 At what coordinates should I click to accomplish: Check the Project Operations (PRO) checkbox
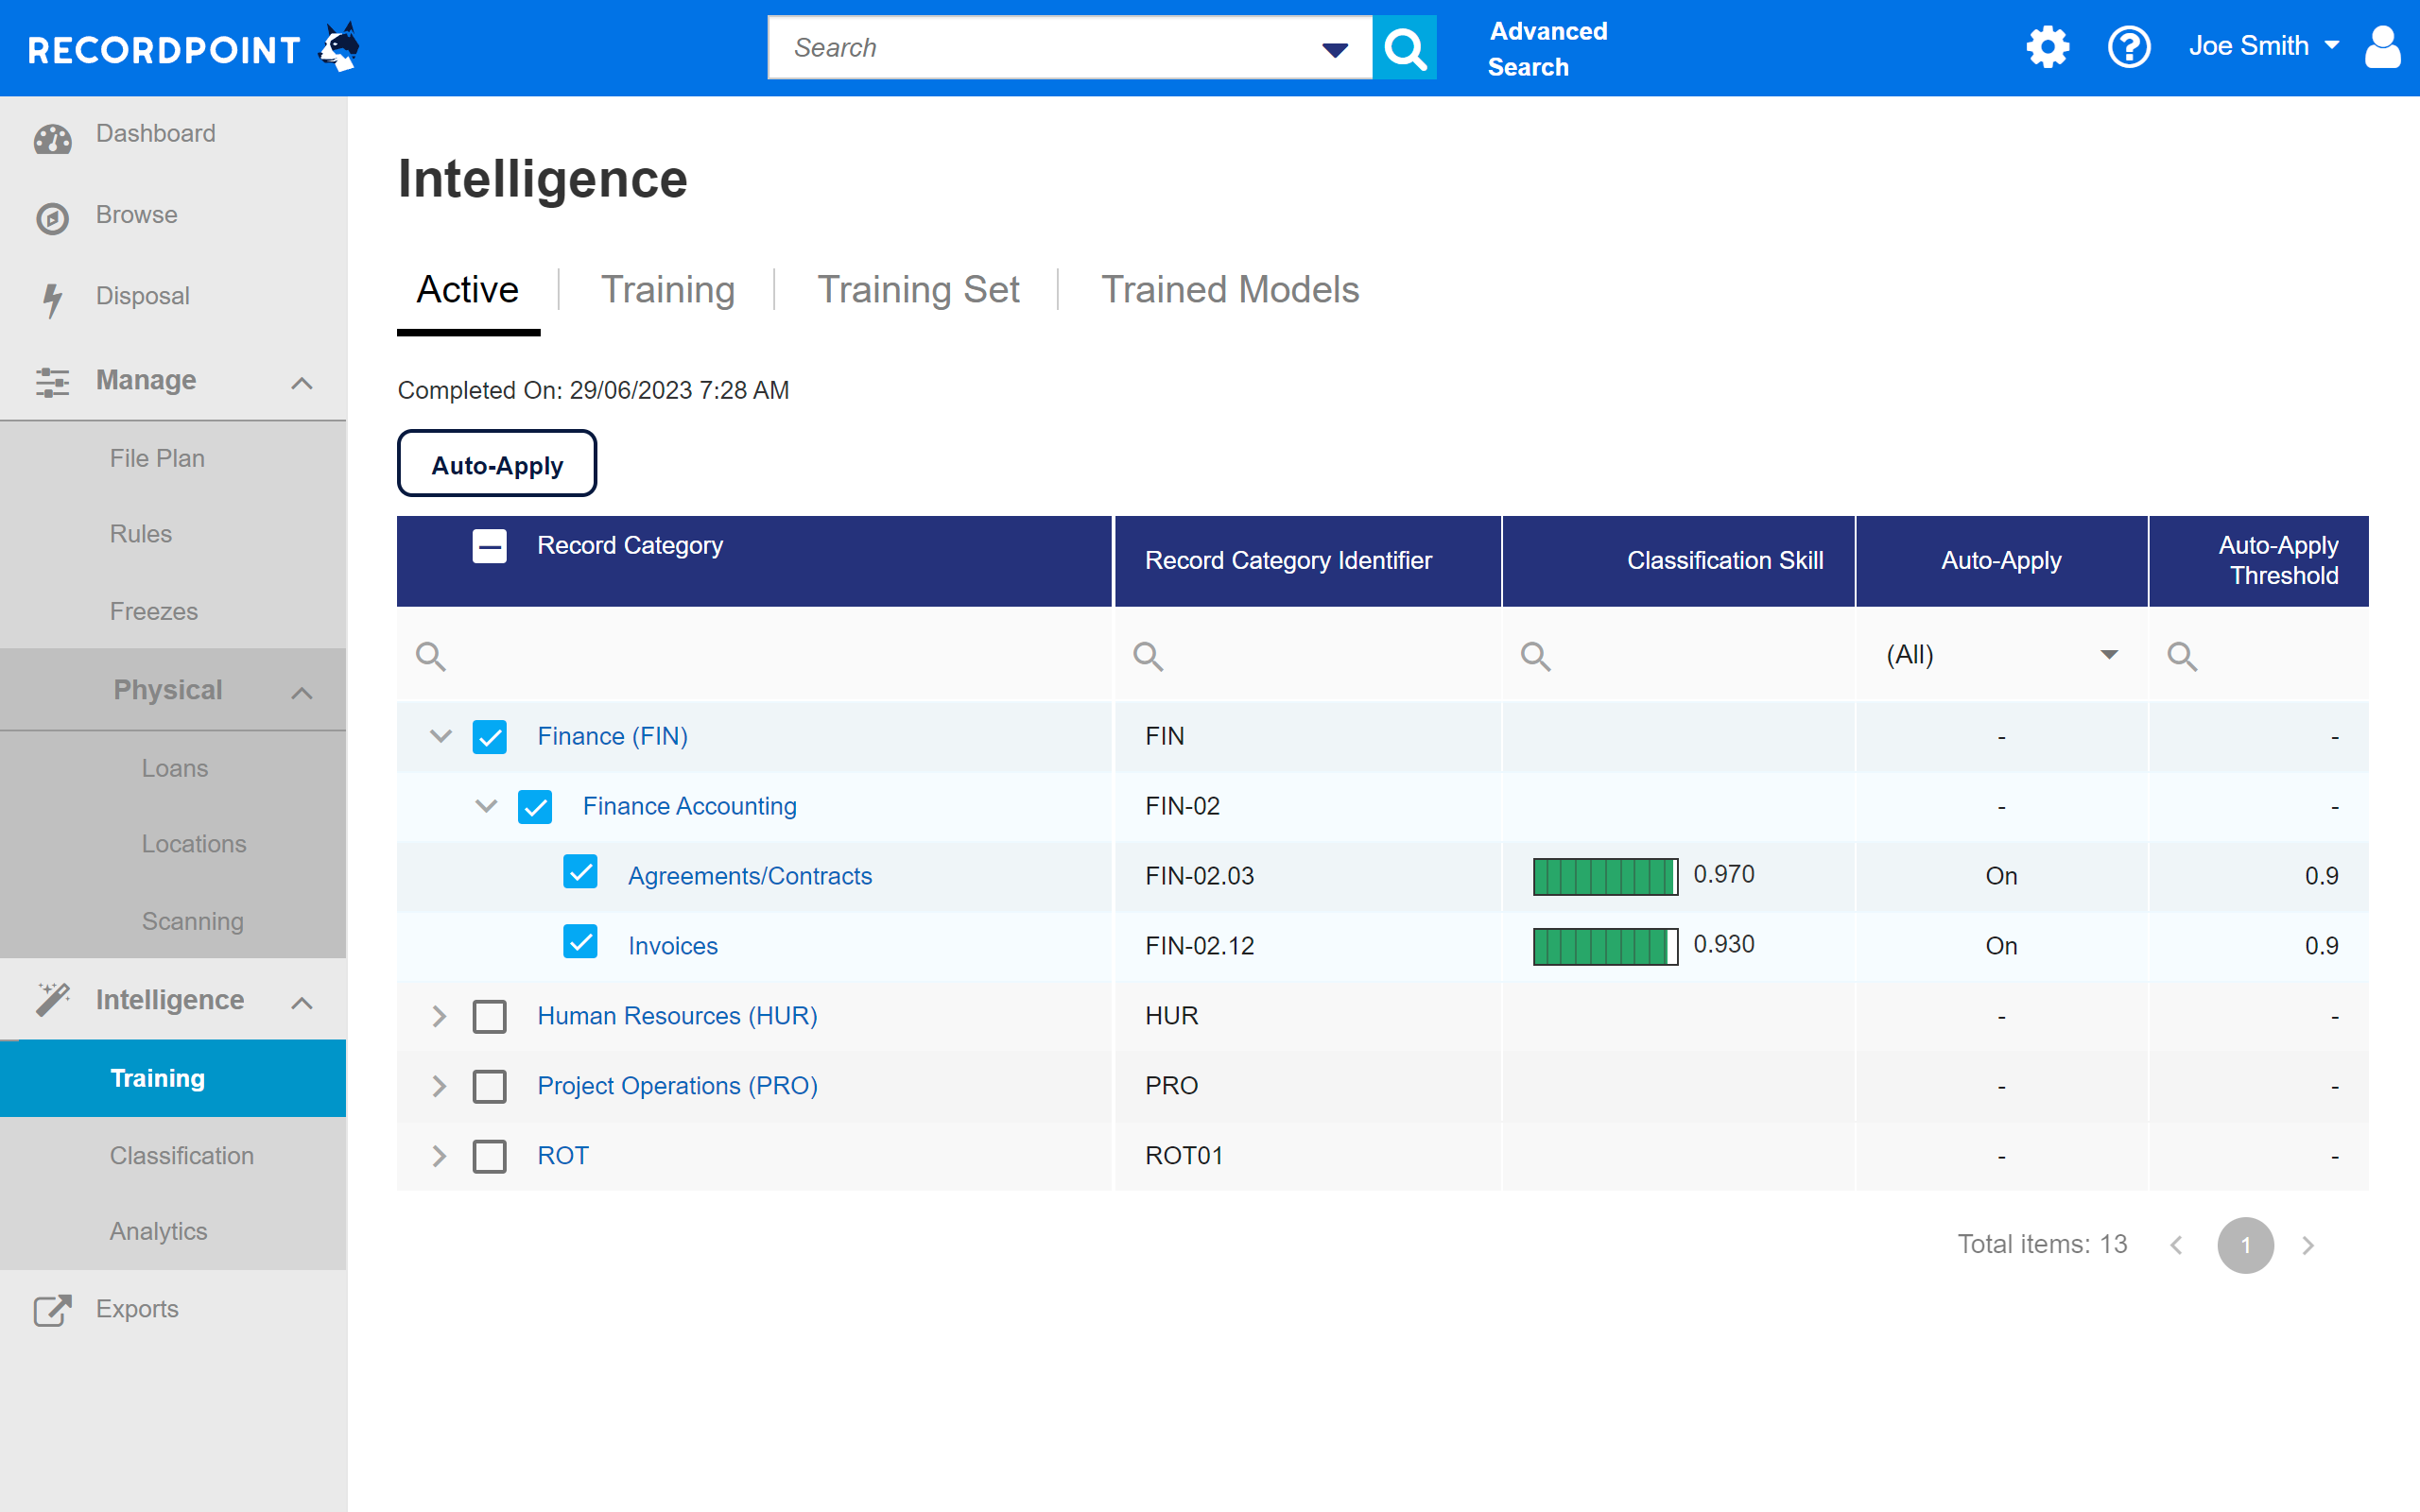point(490,1087)
